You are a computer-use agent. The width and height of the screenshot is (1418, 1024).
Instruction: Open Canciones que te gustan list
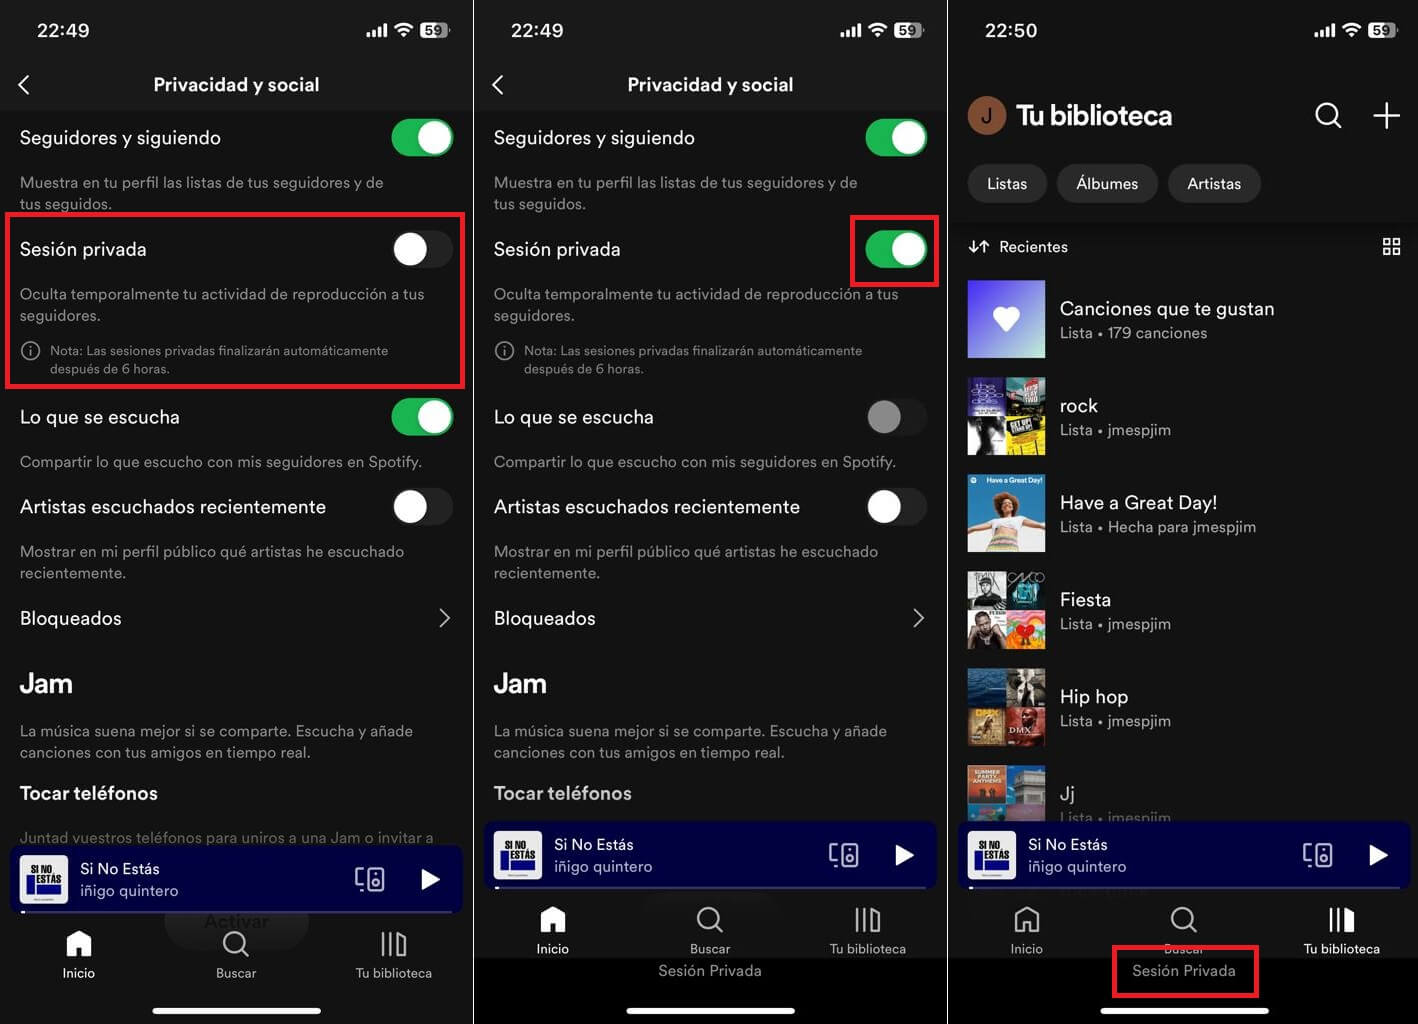point(1184,319)
